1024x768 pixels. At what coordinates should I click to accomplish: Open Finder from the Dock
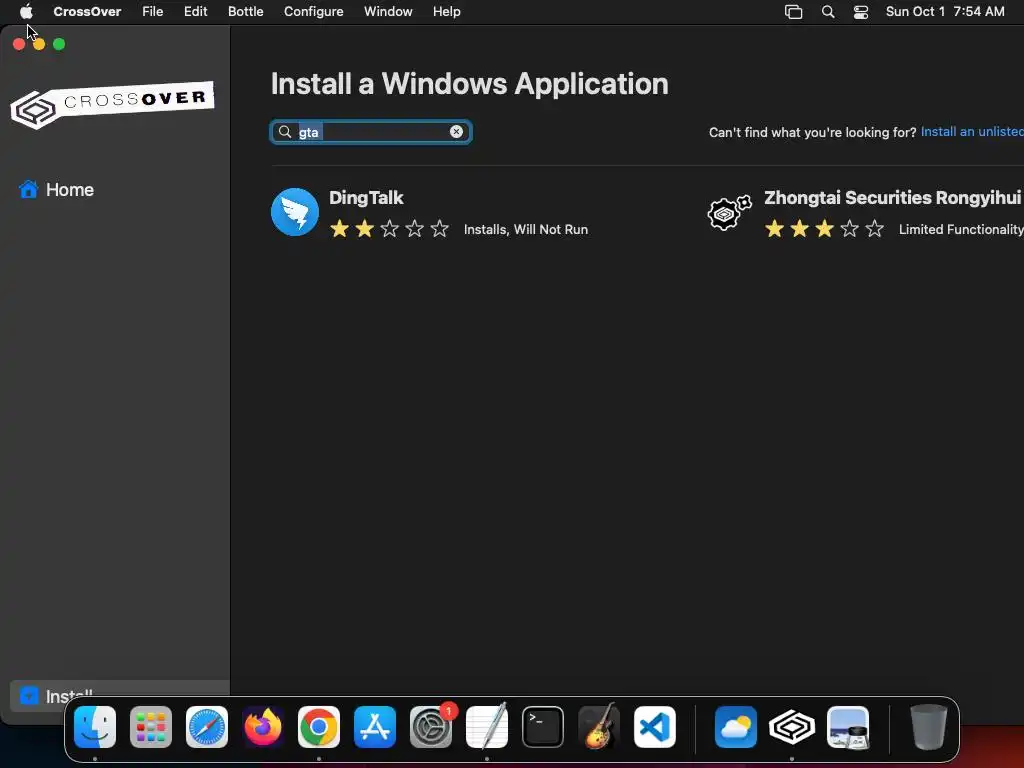(x=95, y=727)
